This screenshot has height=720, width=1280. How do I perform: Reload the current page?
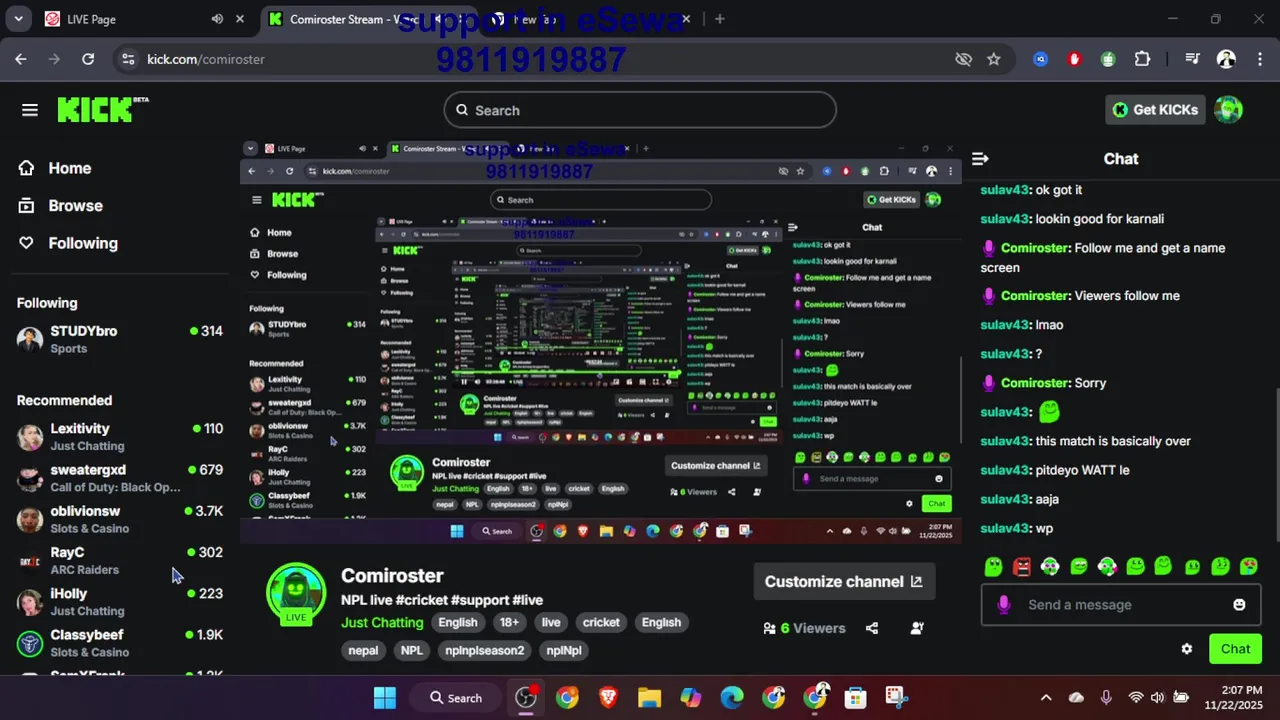click(x=88, y=59)
